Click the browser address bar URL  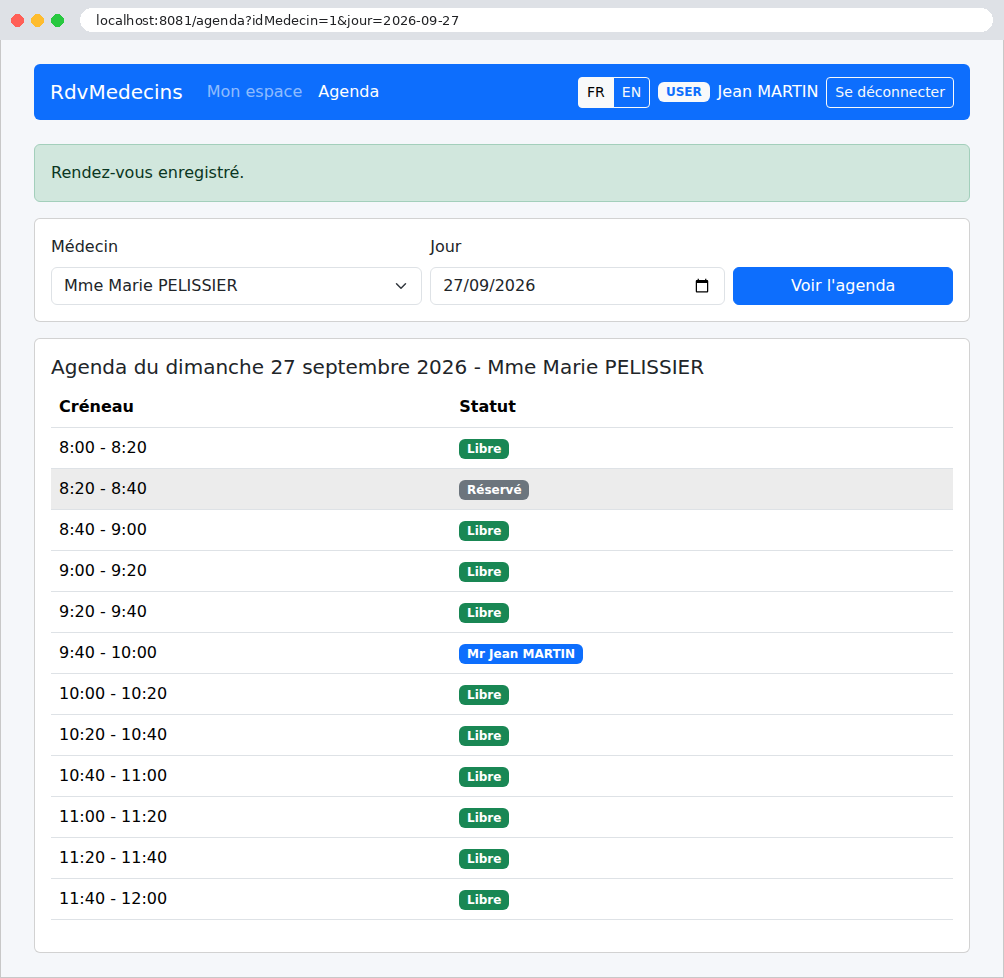pyautogui.click(x=277, y=20)
